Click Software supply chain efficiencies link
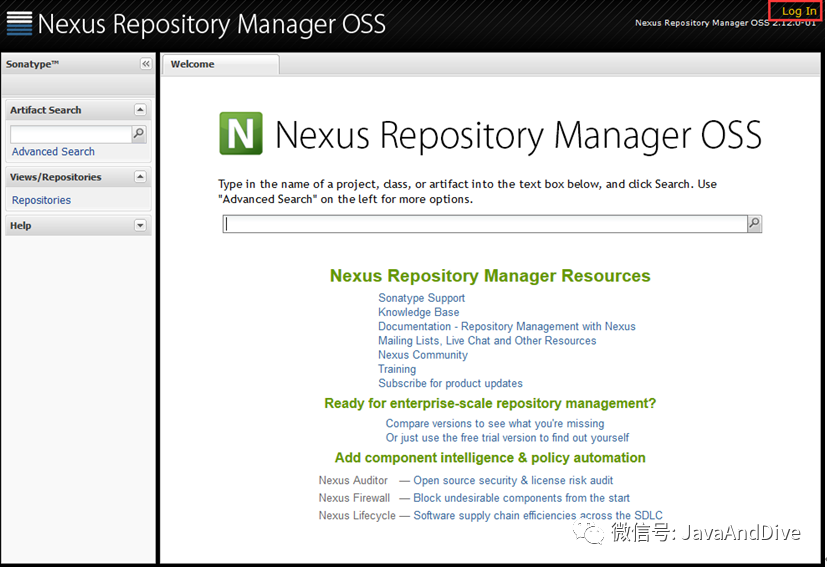This screenshot has height=568, width=827. 538,515
